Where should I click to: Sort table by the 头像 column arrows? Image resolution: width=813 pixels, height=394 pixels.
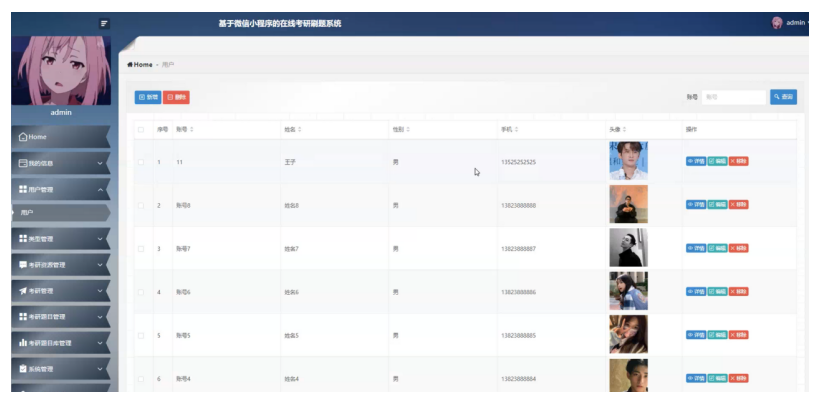tap(624, 130)
